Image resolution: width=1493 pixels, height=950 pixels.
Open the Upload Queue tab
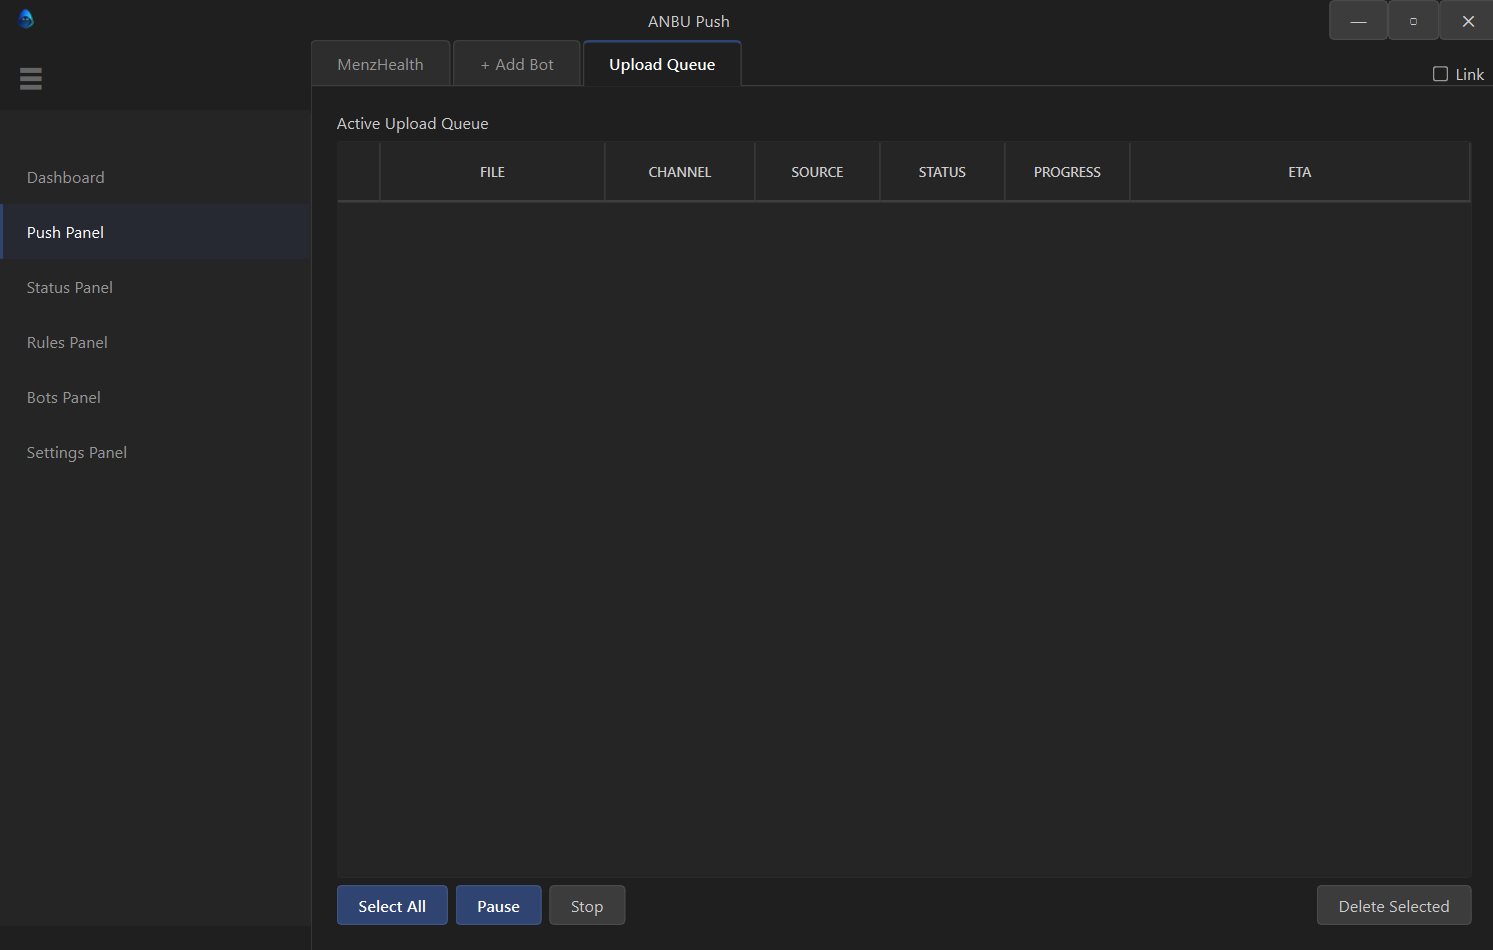662,63
